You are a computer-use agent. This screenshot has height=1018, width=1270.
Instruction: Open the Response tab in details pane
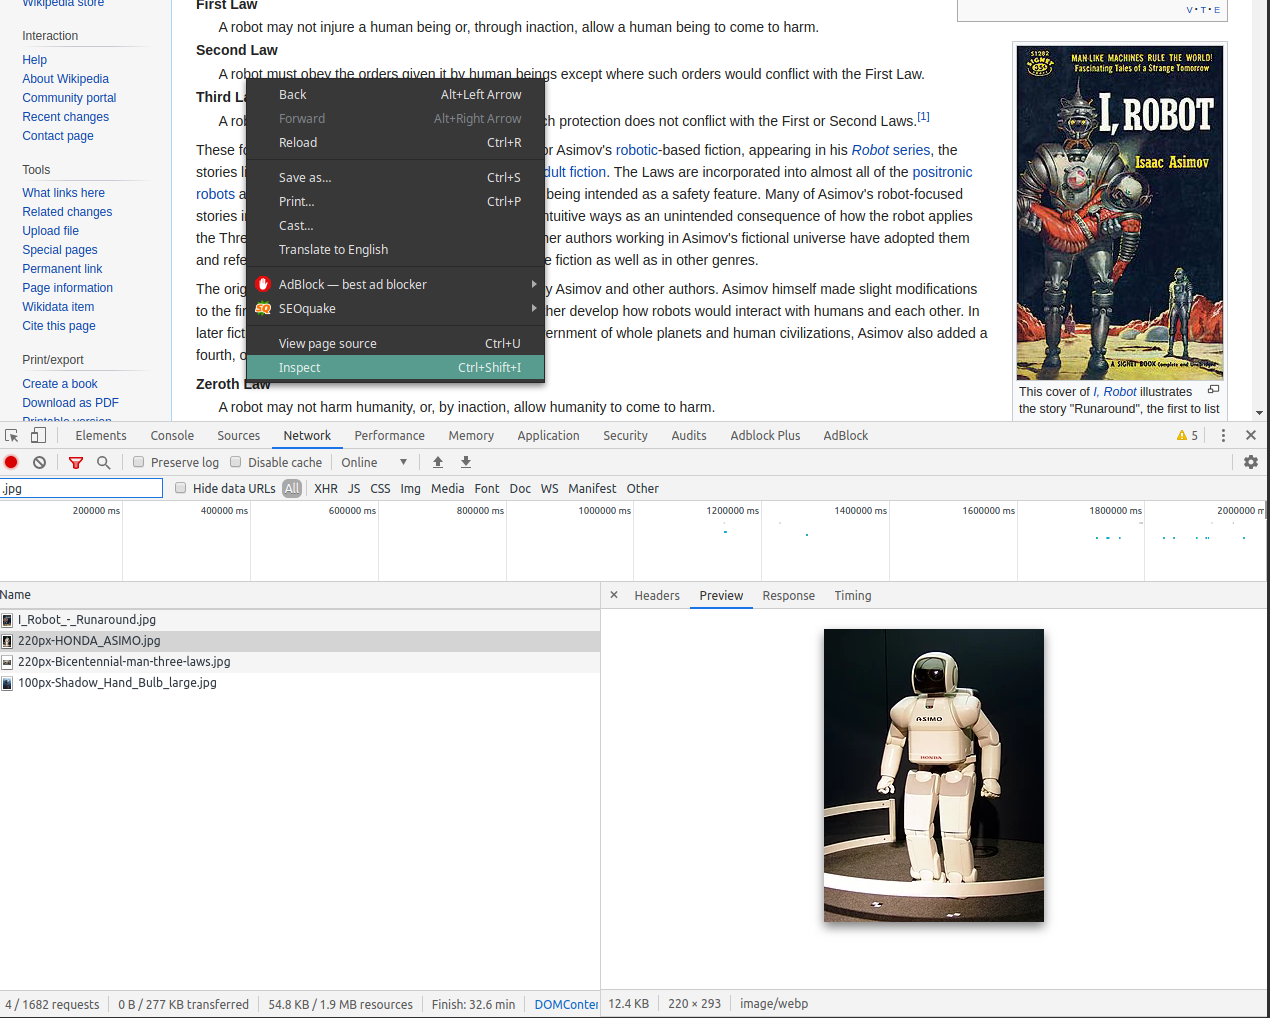click(x=789, y=596)
